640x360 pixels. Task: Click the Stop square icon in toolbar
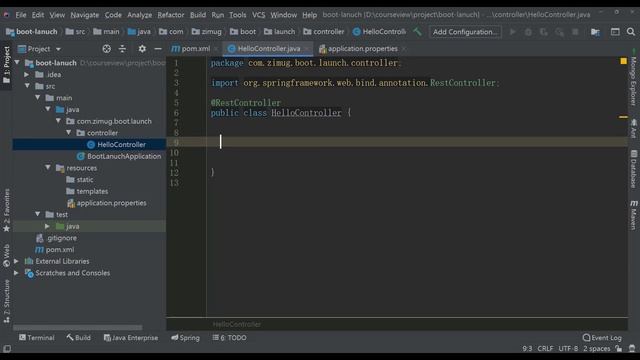coord(575,31)
